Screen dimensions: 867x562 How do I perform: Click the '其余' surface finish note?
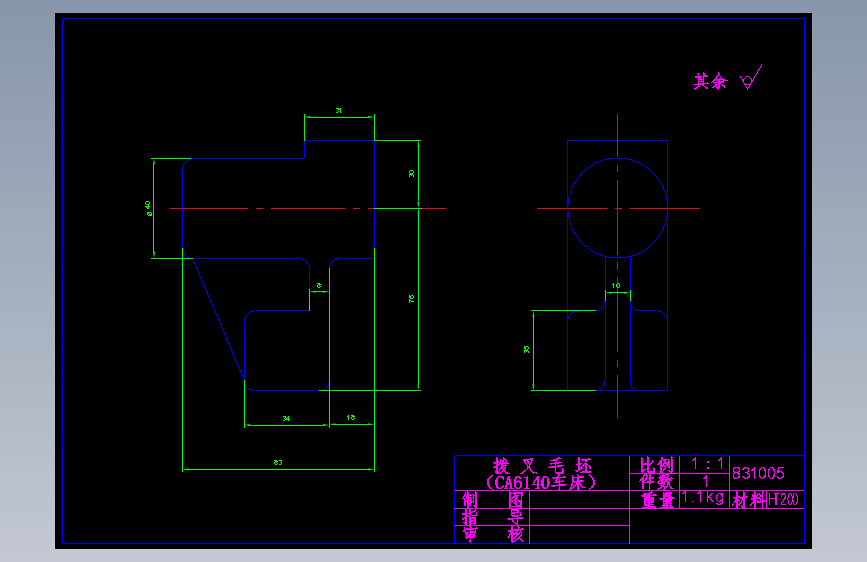click(x=711, y=81)
